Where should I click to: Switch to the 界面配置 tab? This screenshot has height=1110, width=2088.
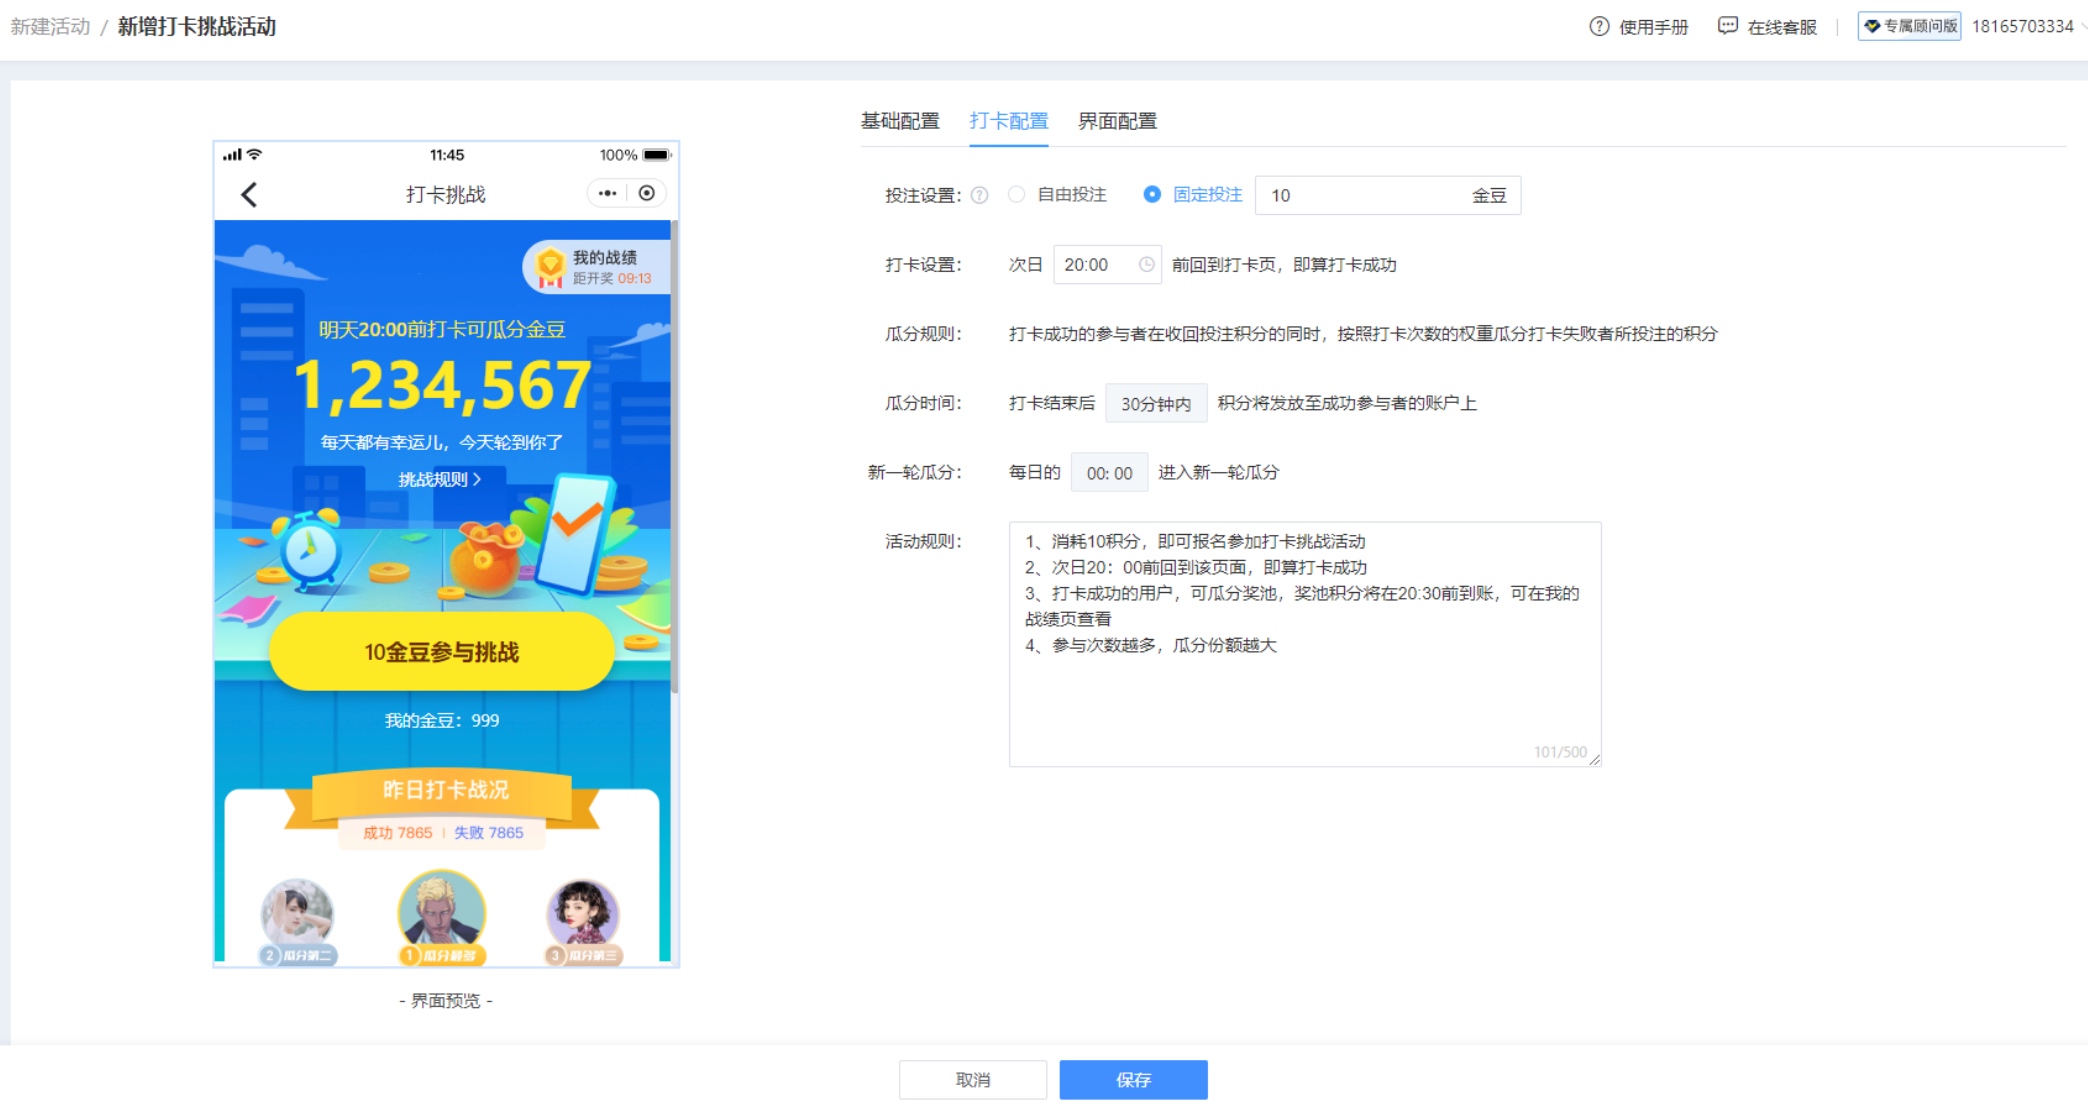tap(1117, 121)
